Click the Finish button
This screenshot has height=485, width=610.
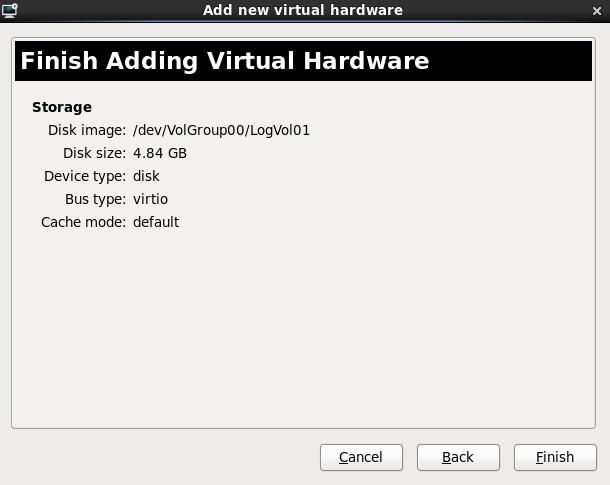[x=555, y=457]
